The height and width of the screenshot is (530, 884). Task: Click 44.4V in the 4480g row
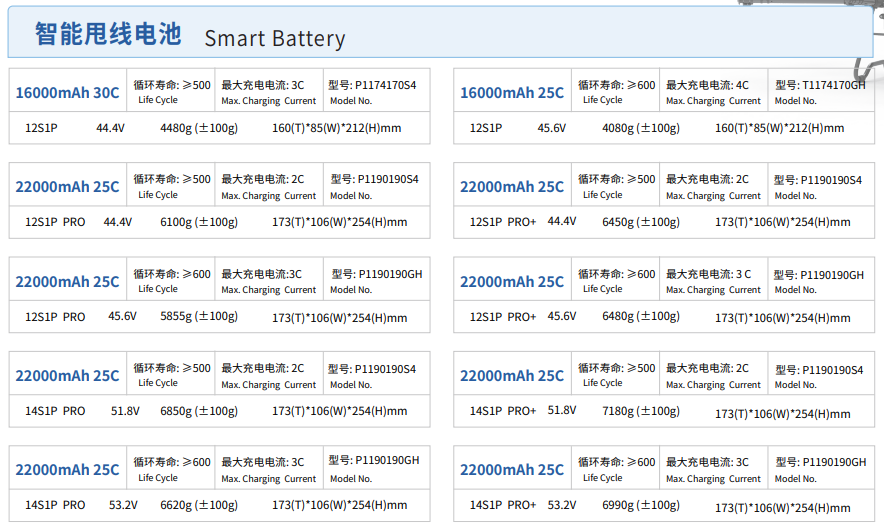(110, 128)
